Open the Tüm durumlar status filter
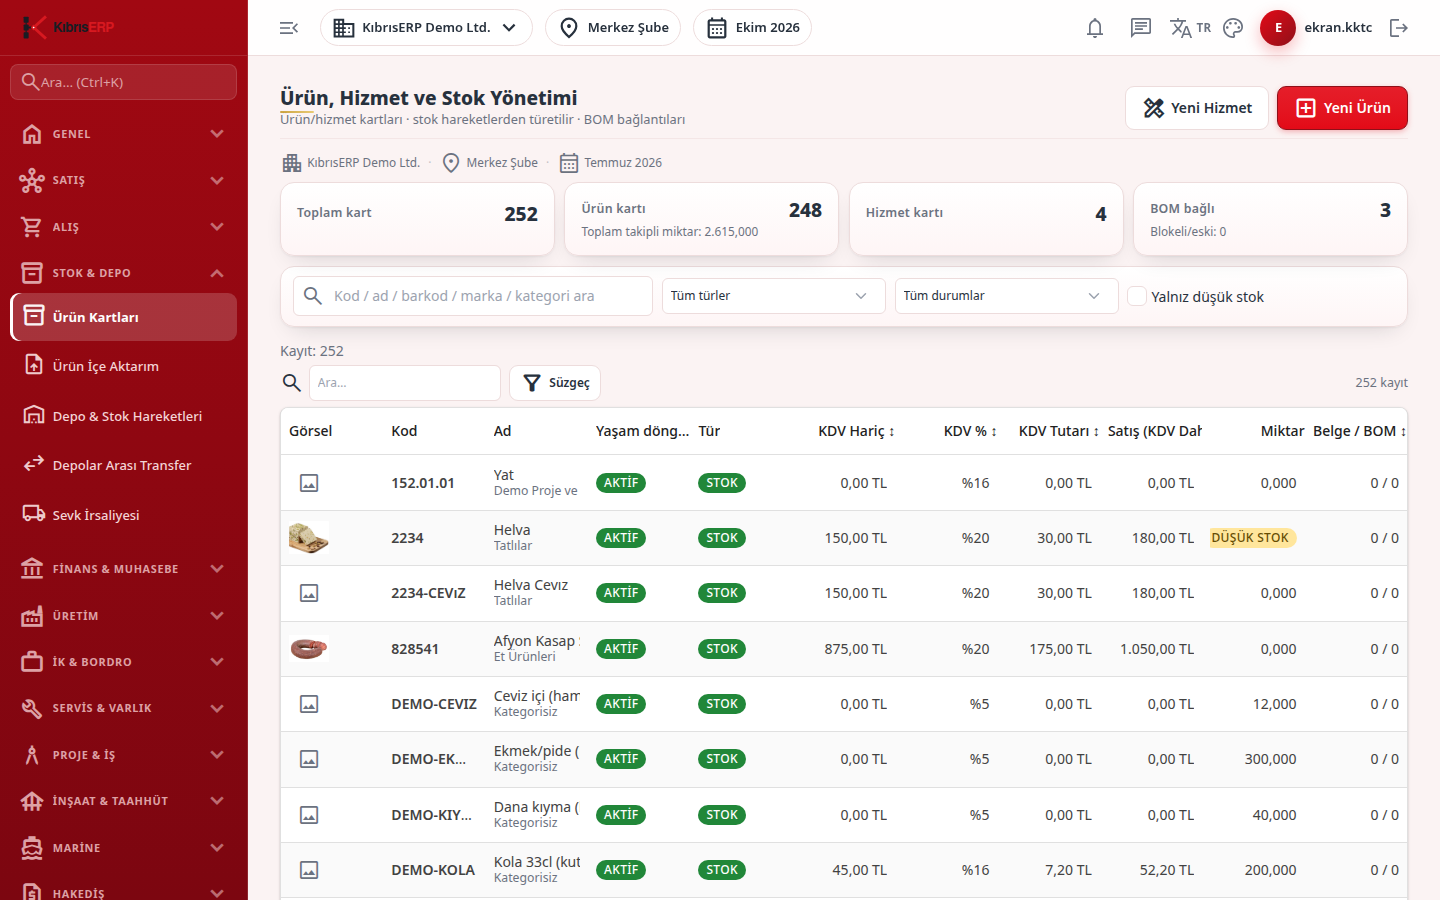The height and width of the screenshot is (900, 1440). point(1007,296)
